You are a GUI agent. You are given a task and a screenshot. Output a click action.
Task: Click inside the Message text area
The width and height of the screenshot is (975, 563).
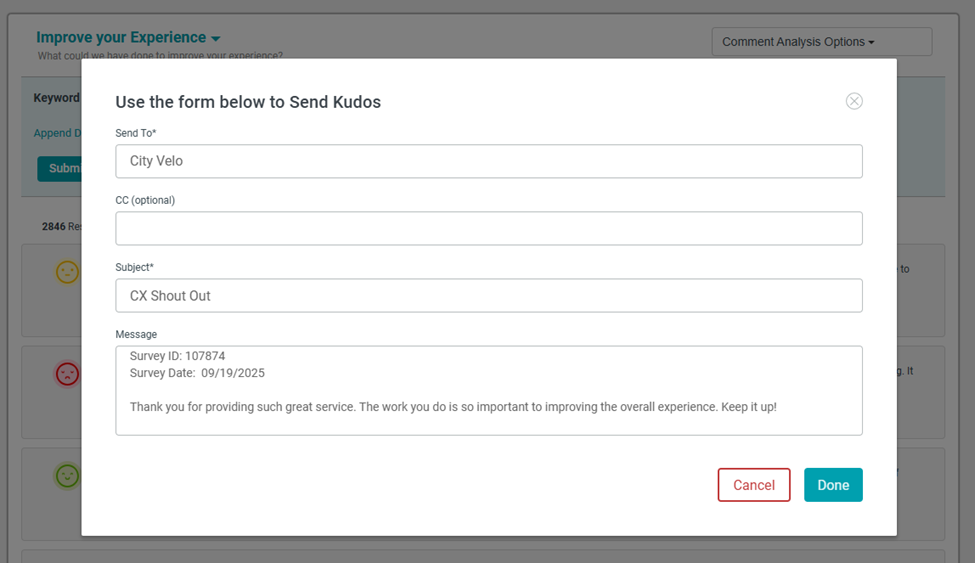click(488, 420)
